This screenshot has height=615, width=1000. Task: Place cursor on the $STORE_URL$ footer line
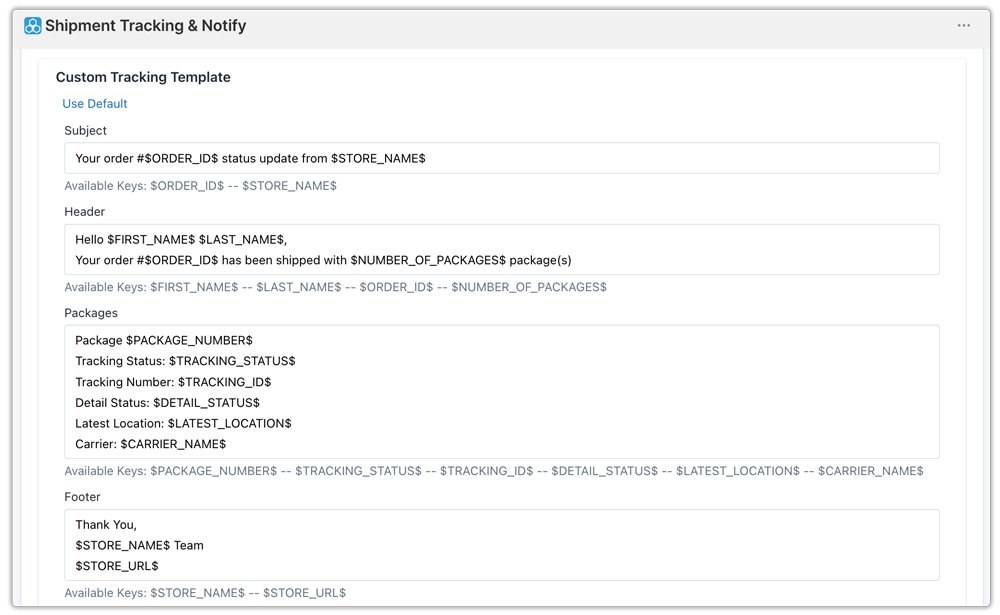(117, 566)
